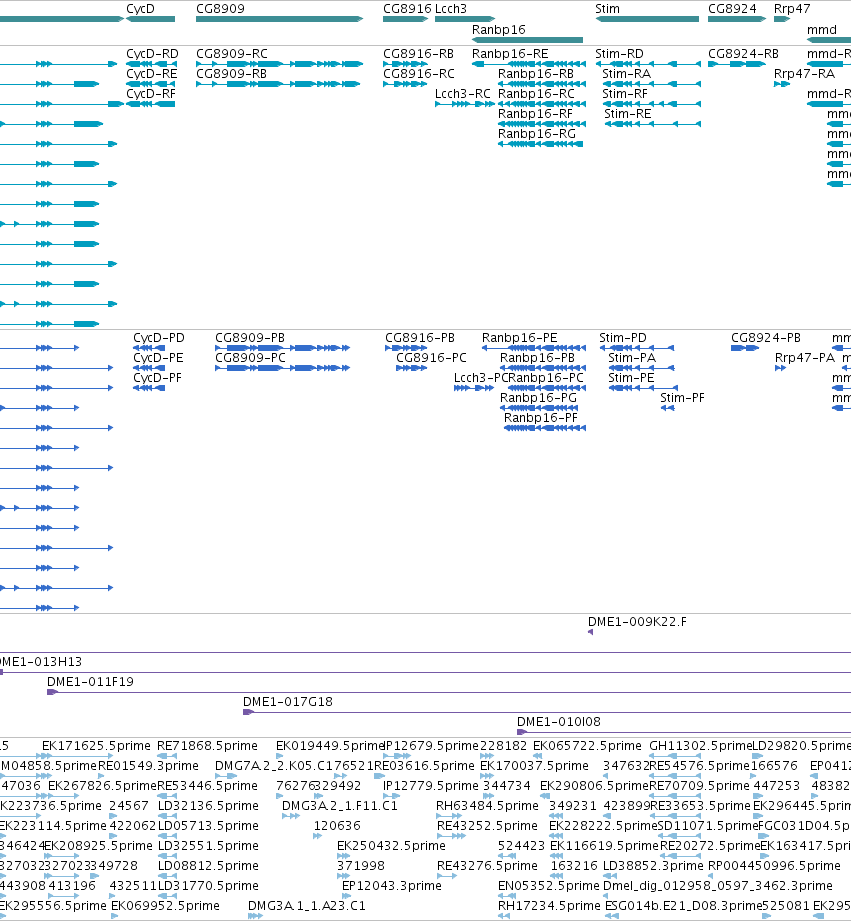Viewport: 851px width, 921px height.
Task: Click the Stim-PD protein feature
Action: click(x=637, y=348)
